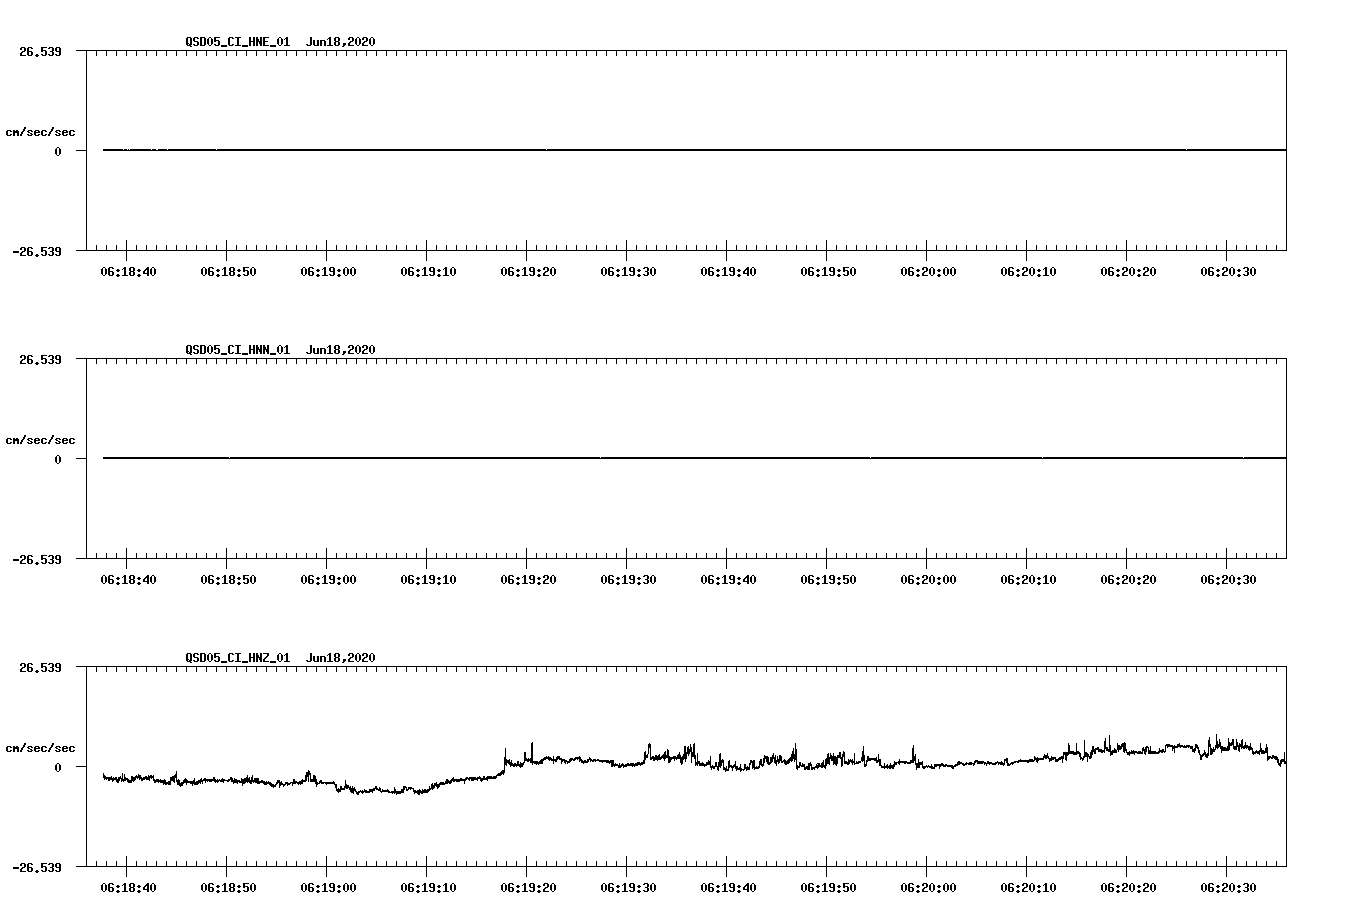Screen dimensions: 1358x924
Task: Click the cm/sec/sec unit label of HNZ plot
Action: point(40,748)
